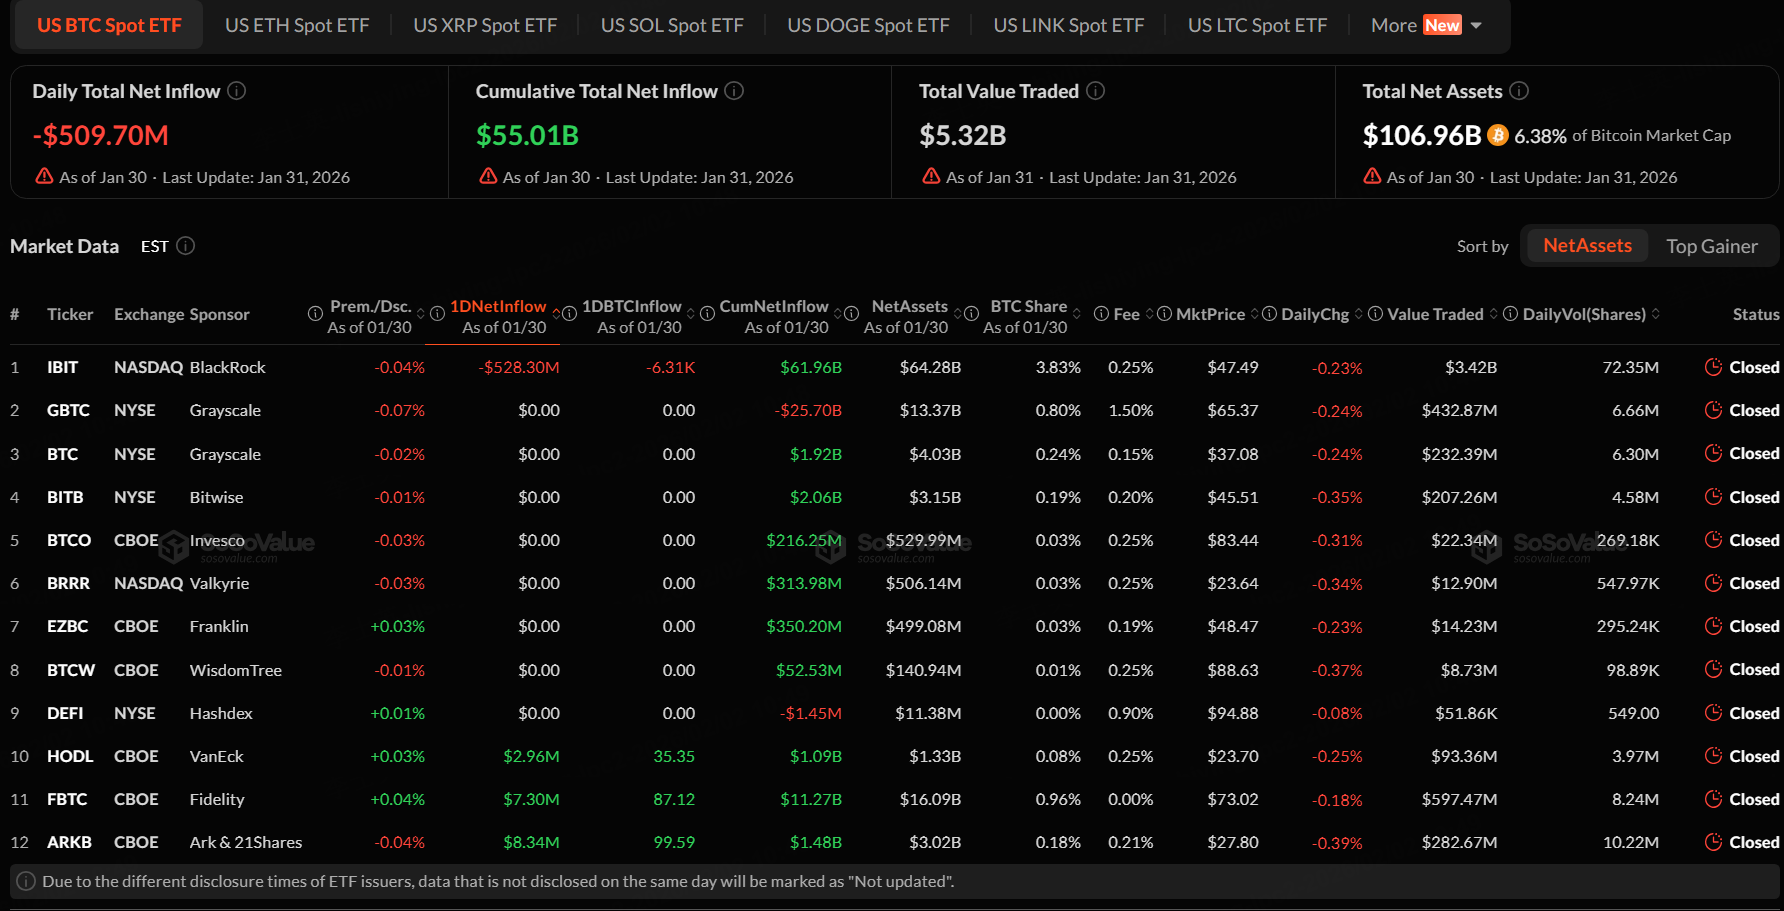Open the IBIT ticker link
Image resolution: width=1784 pixels, height=911 pixels.
pyautogui.click(x=62, y=367)
